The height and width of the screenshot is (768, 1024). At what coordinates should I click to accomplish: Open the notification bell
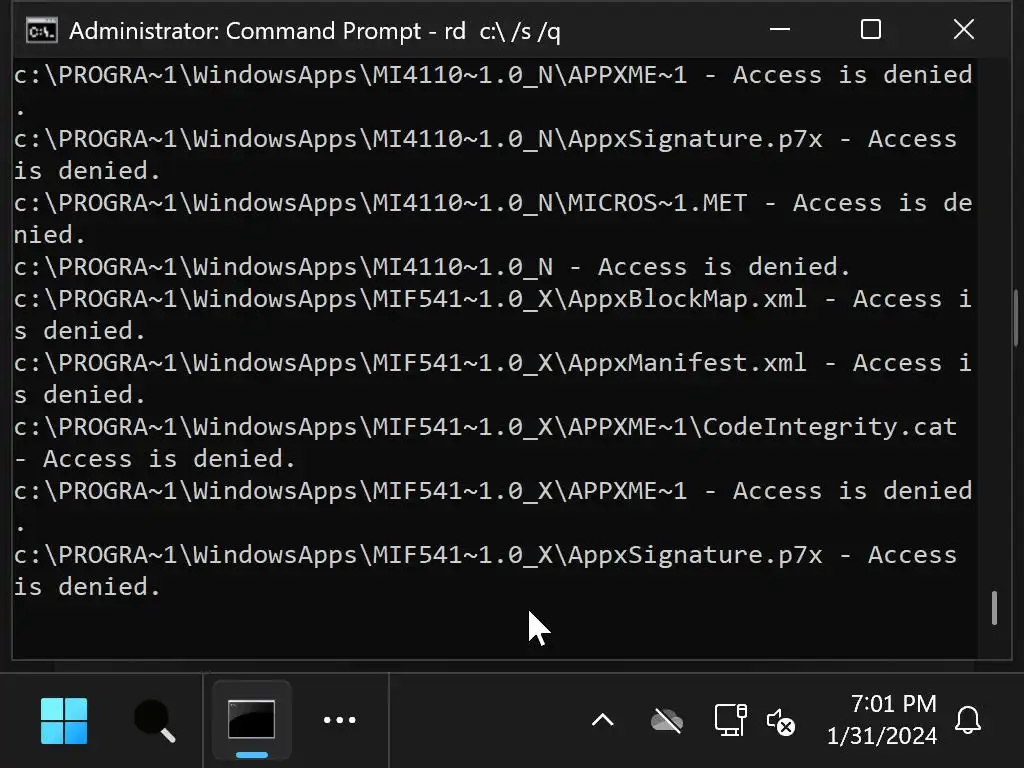click(967, 720)
